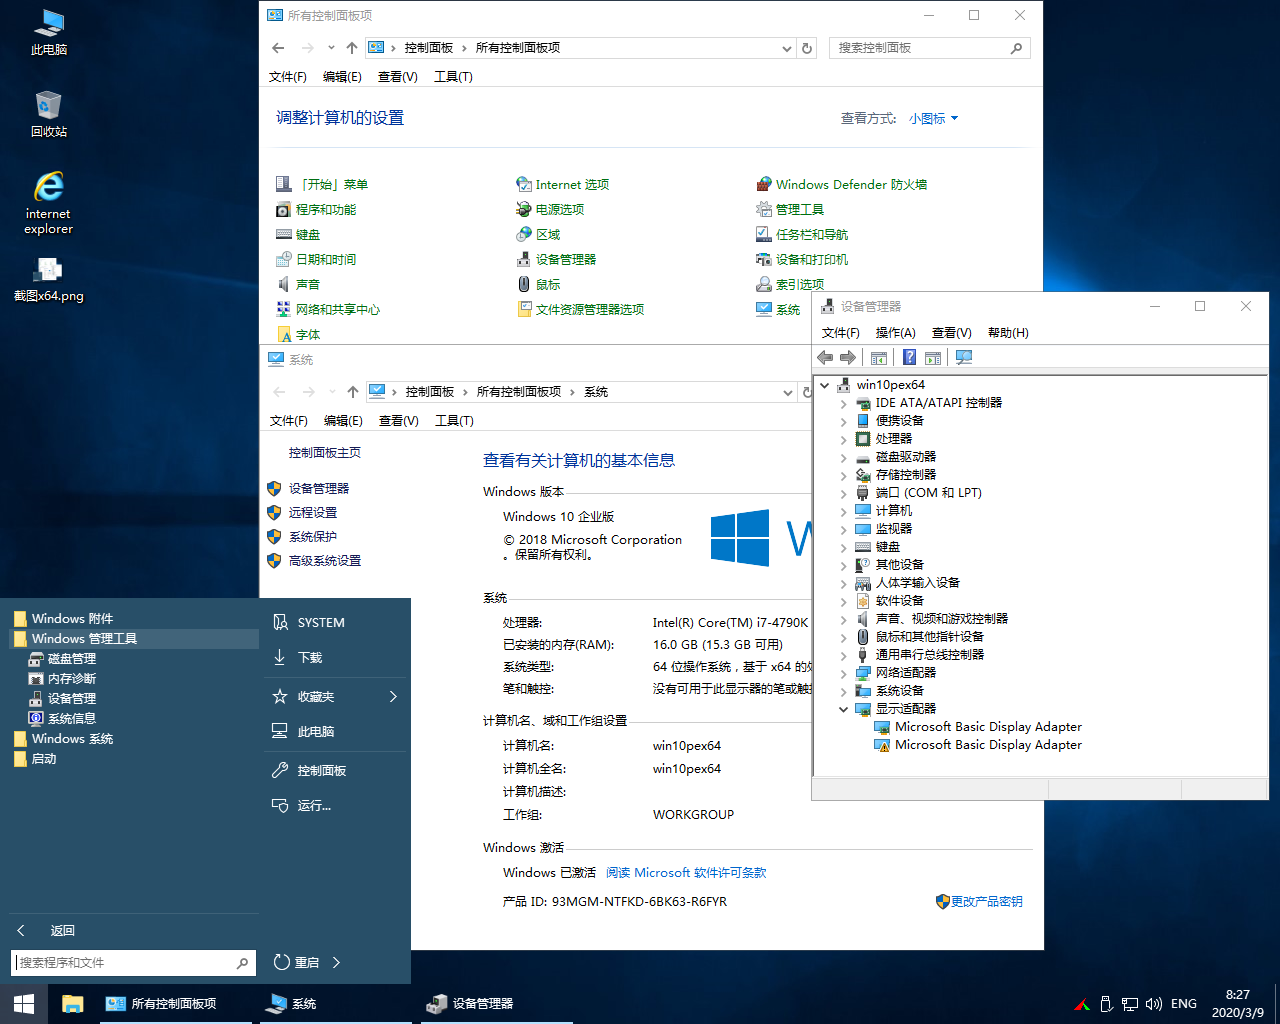Click scan for hardware changes toolbar icon

pyautogui.click(x=964, y=357)
